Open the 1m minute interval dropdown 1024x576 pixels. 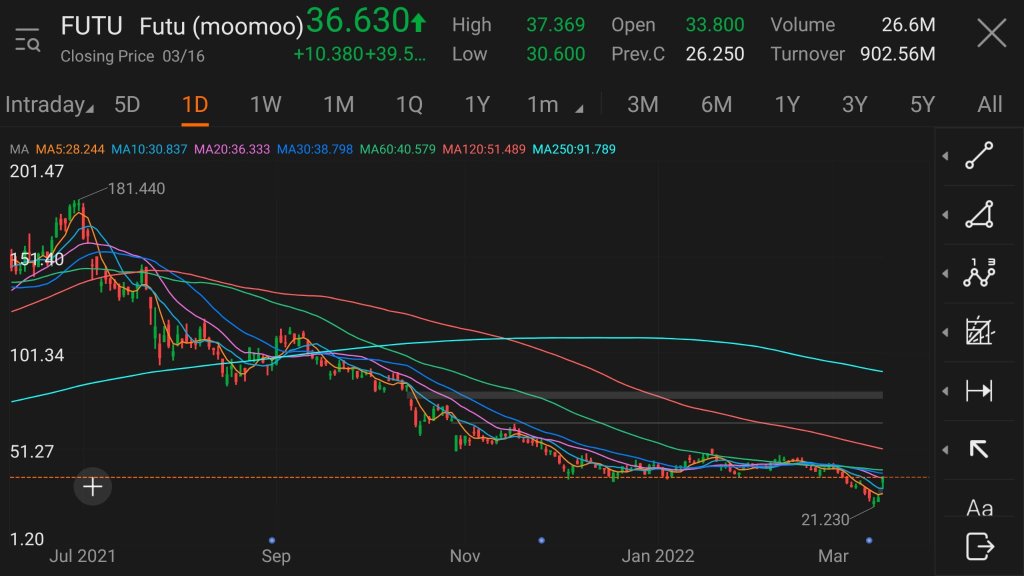coord(554,104)
